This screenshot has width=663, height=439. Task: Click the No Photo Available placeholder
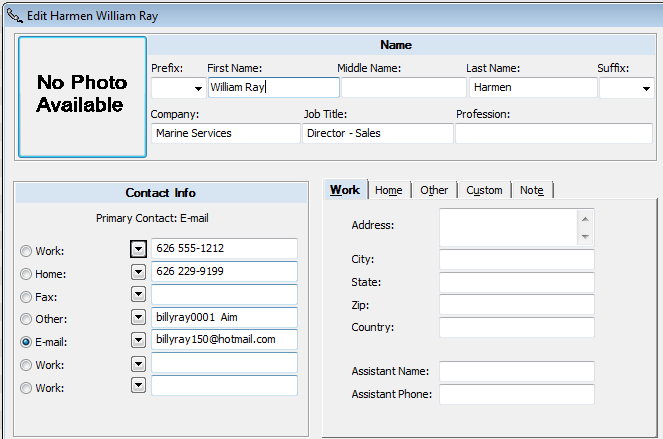point(82,97)
